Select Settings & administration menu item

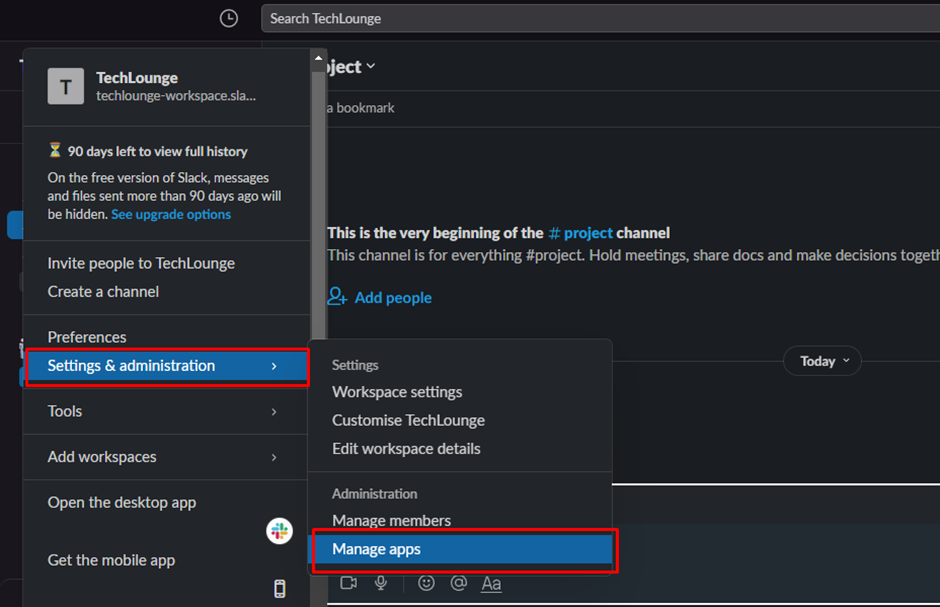pos(167,366)
